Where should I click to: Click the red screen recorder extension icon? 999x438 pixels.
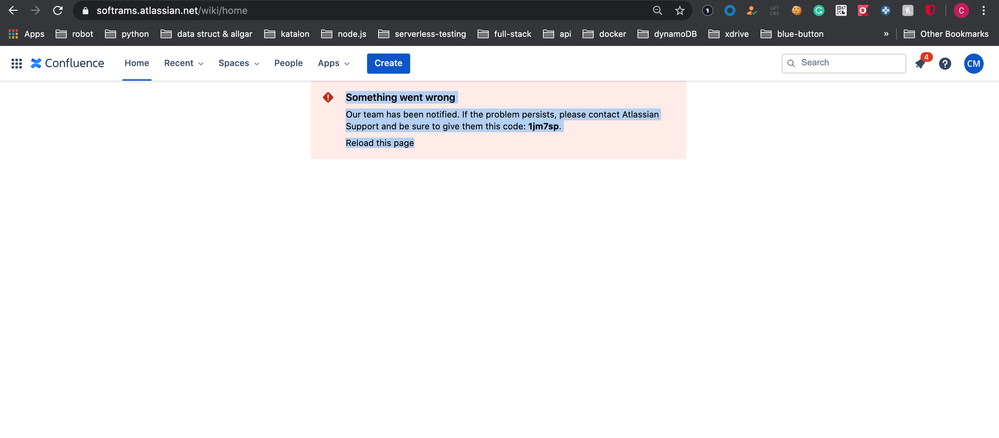click(x=863, y=10)
